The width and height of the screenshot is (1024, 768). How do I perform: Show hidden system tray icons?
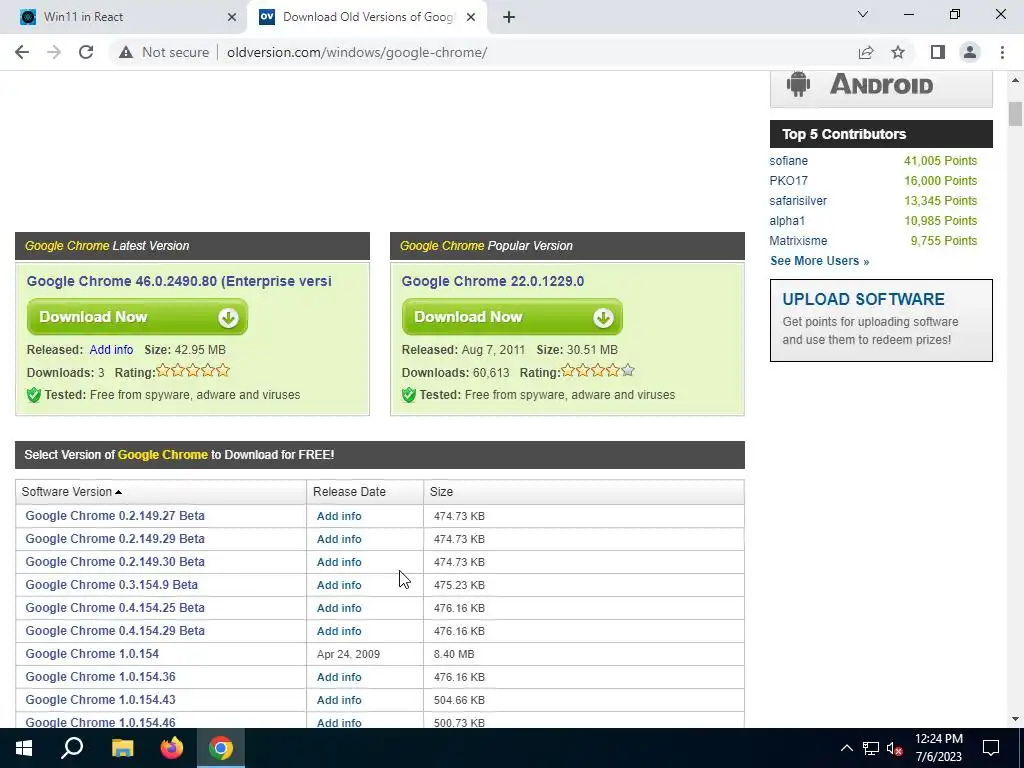846,748
